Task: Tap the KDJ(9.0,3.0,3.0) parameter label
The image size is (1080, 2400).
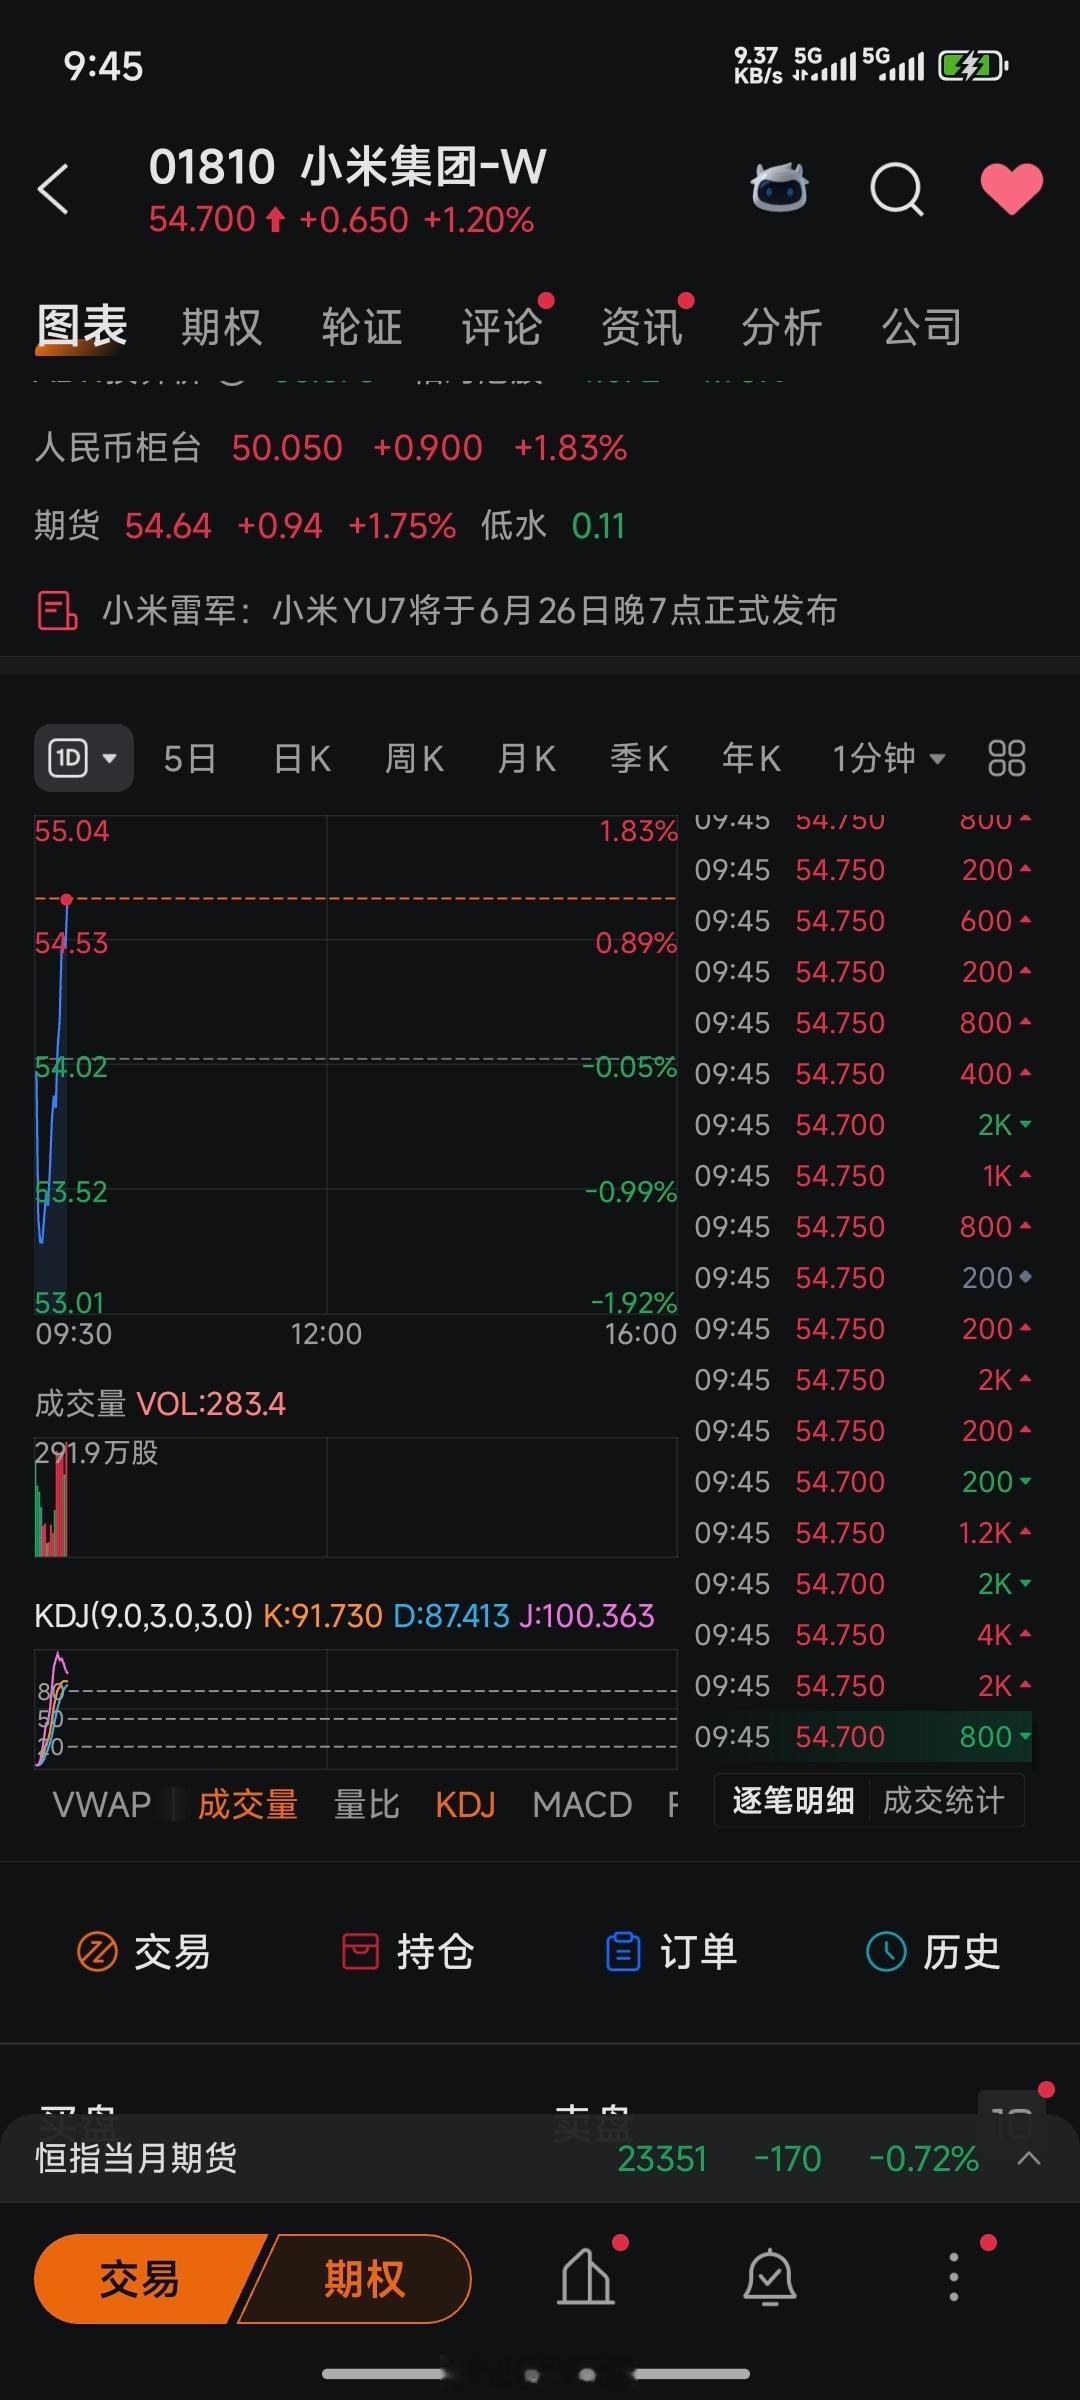Action: coord(144,1615)
